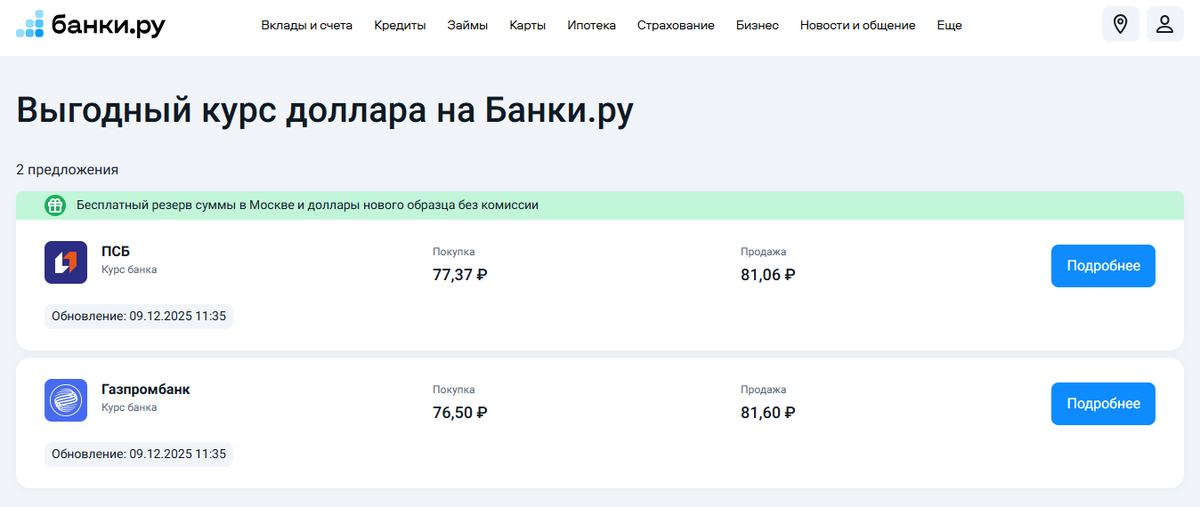Screen dimensions: 1200x507
Task: Click the Газпромбанк update timestamp badge
Action: (139, 454)
